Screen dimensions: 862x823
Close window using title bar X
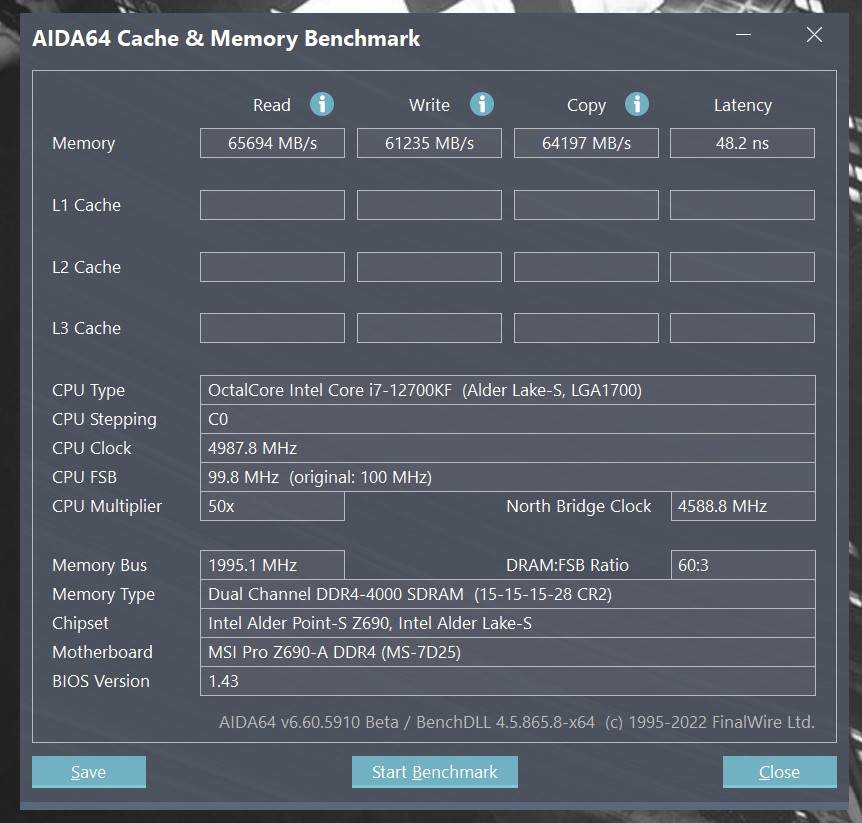[x=814, y=36]
